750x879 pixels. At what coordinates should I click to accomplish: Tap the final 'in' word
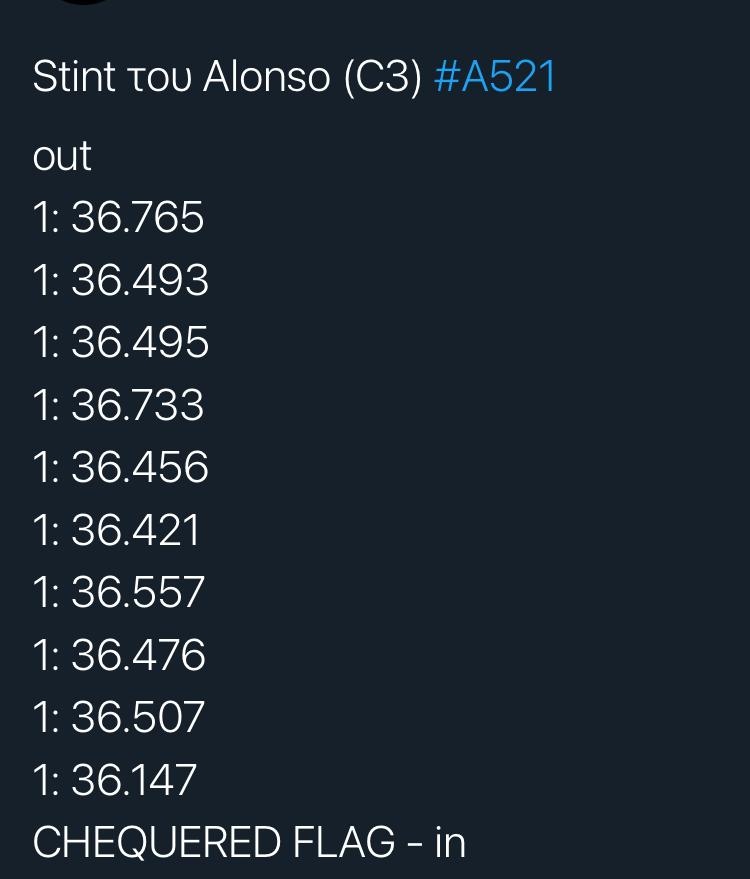tap(451, 842)
